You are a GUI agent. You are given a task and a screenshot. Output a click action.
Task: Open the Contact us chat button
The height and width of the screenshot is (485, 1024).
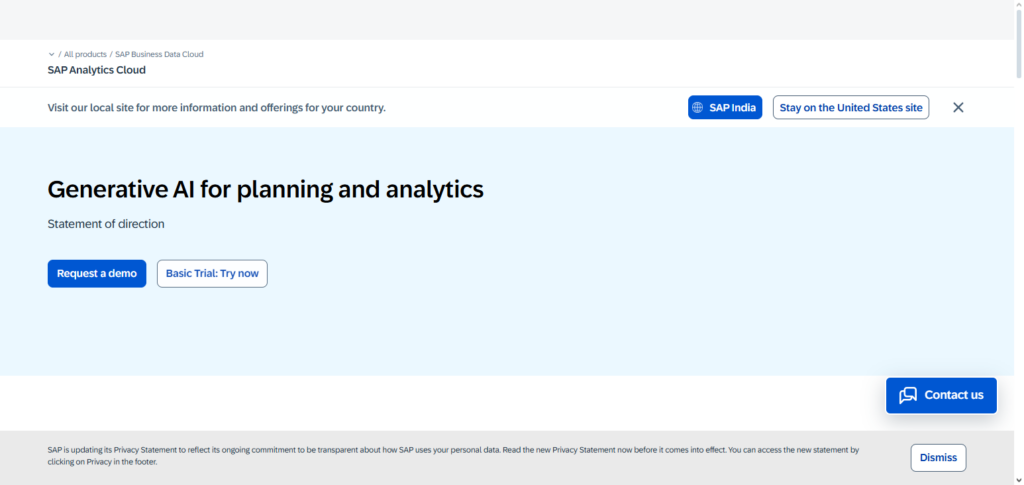click(x=941, y=396)
